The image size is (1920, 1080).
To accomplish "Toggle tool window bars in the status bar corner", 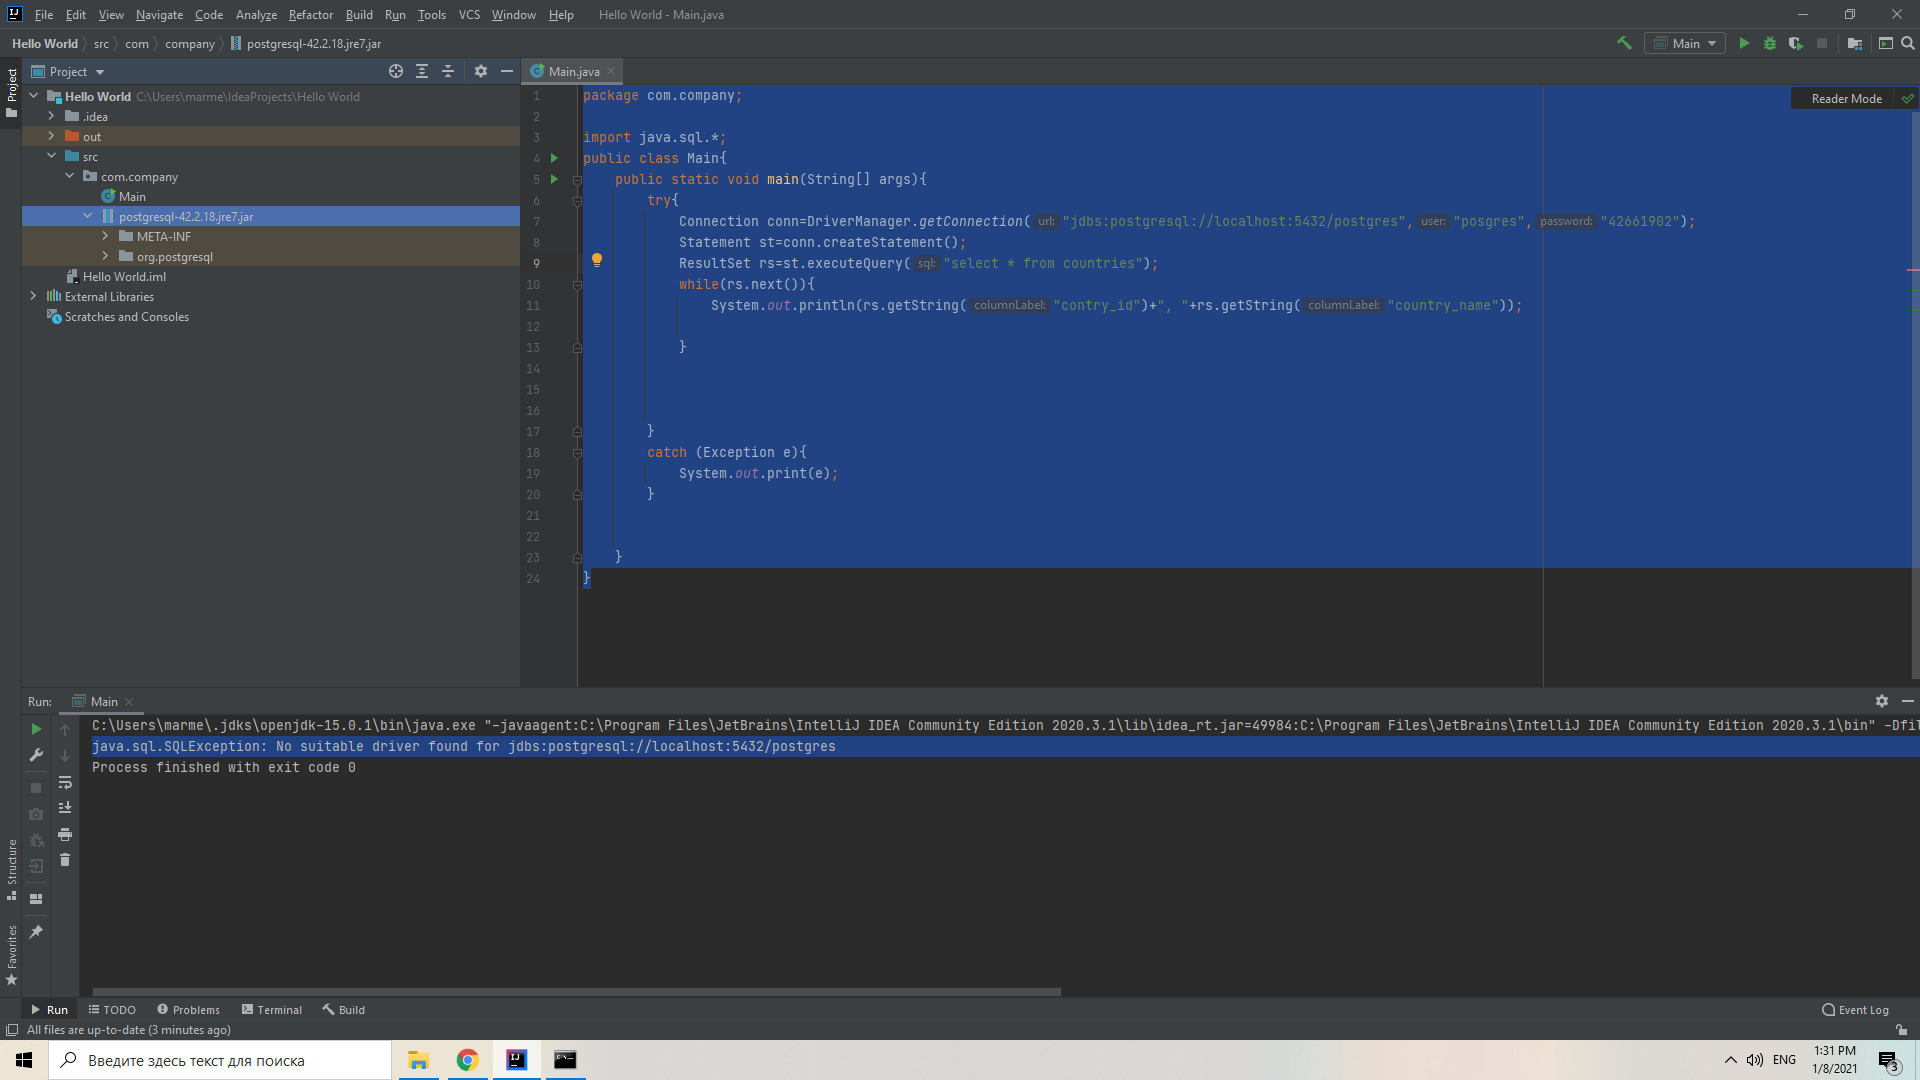I will pos(11,1030).
